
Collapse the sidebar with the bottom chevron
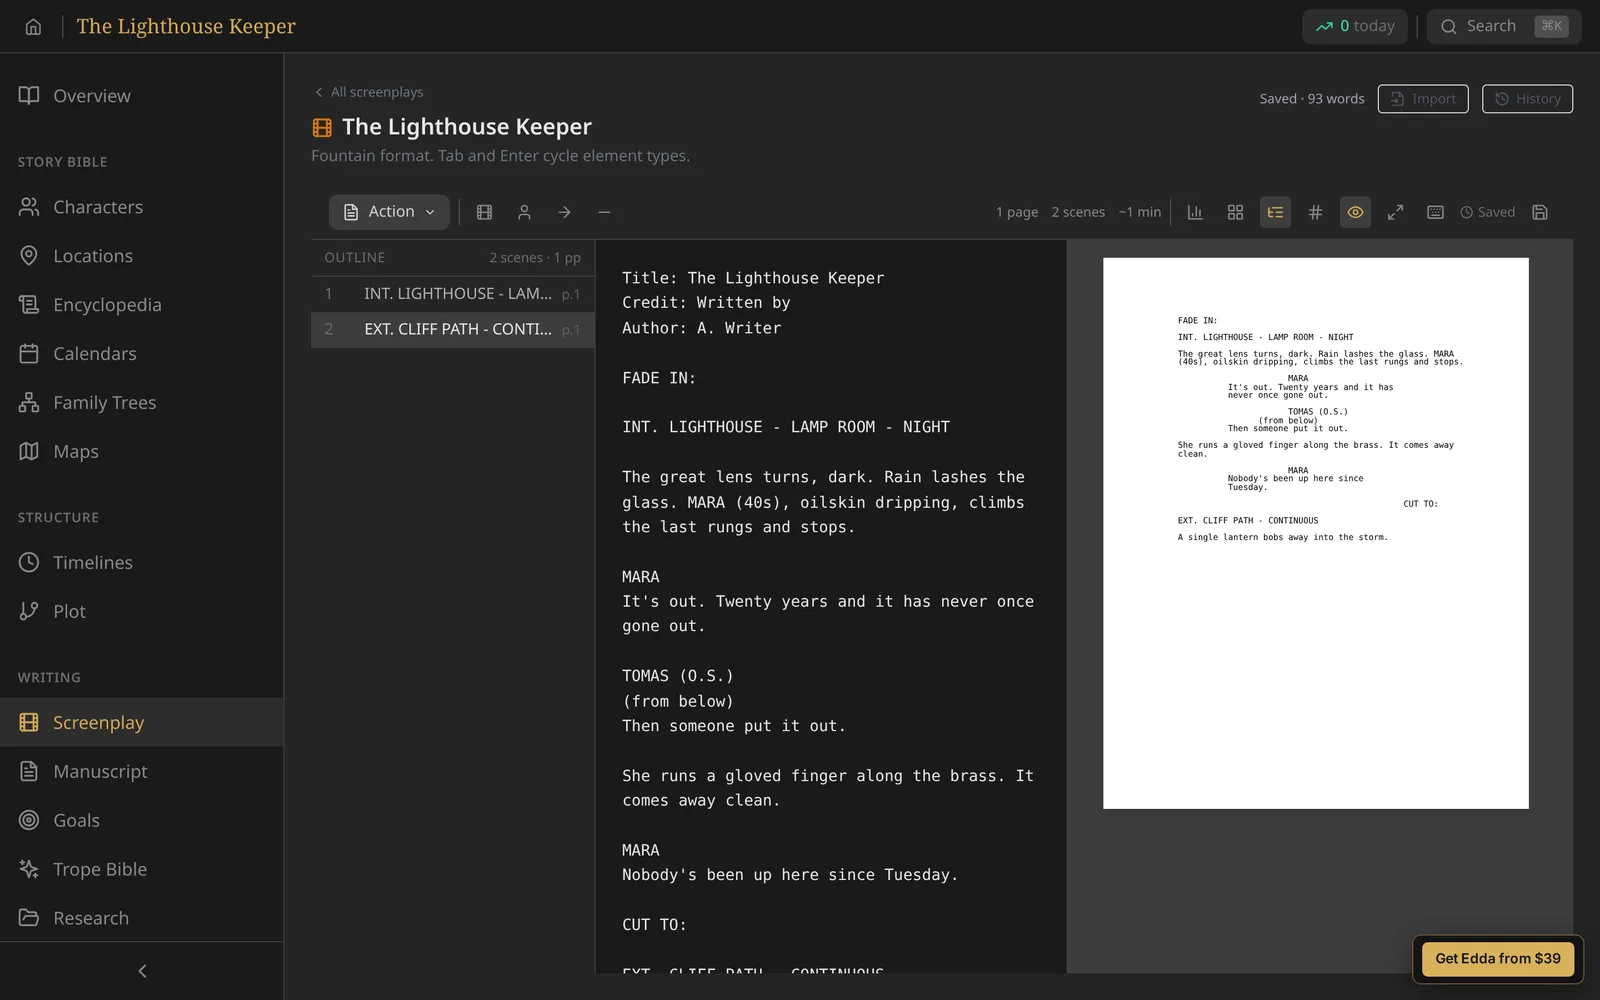[x=142, y=971]
